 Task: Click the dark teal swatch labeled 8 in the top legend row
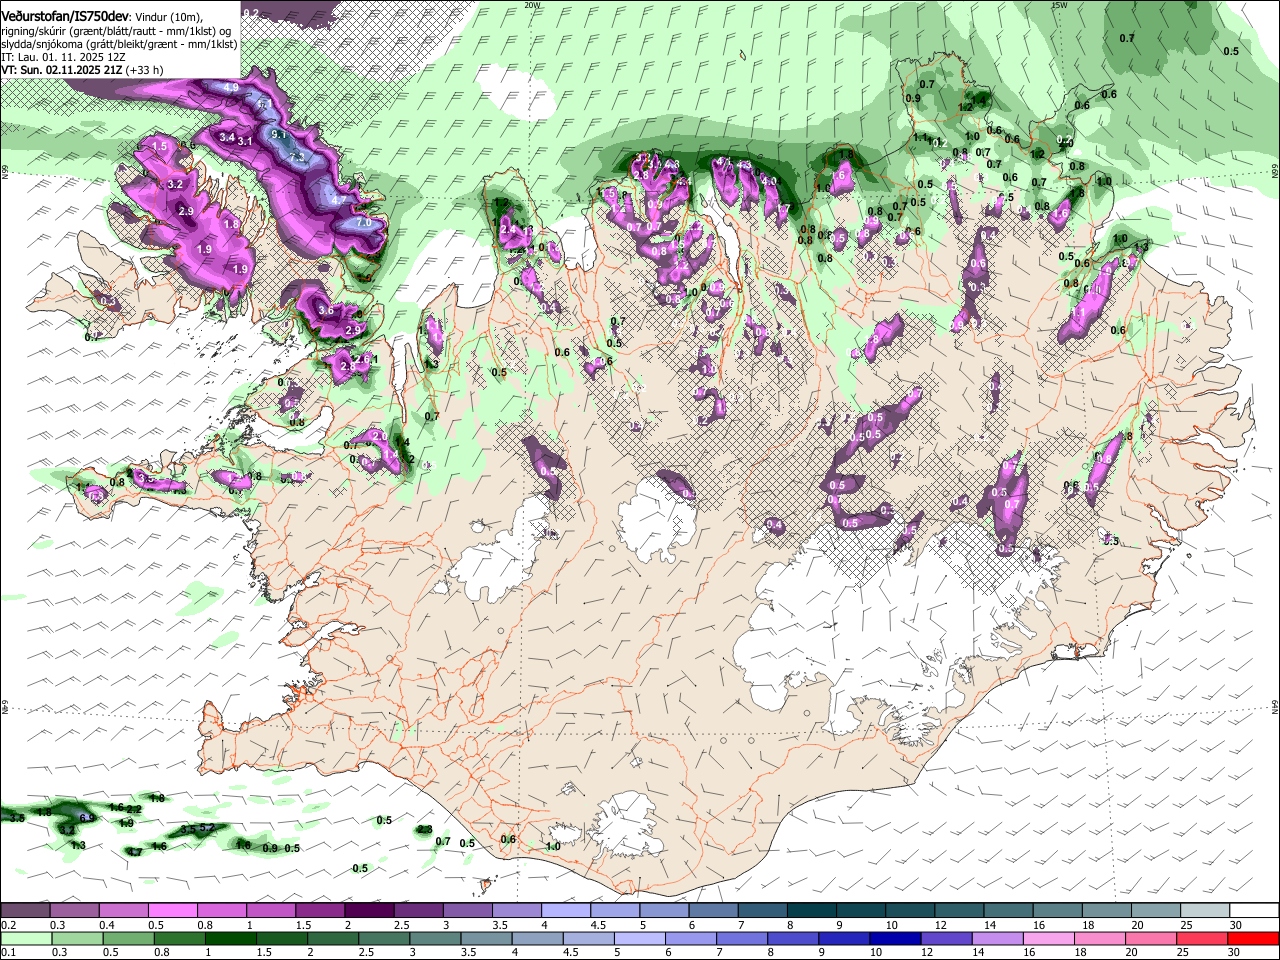(812, 911)
